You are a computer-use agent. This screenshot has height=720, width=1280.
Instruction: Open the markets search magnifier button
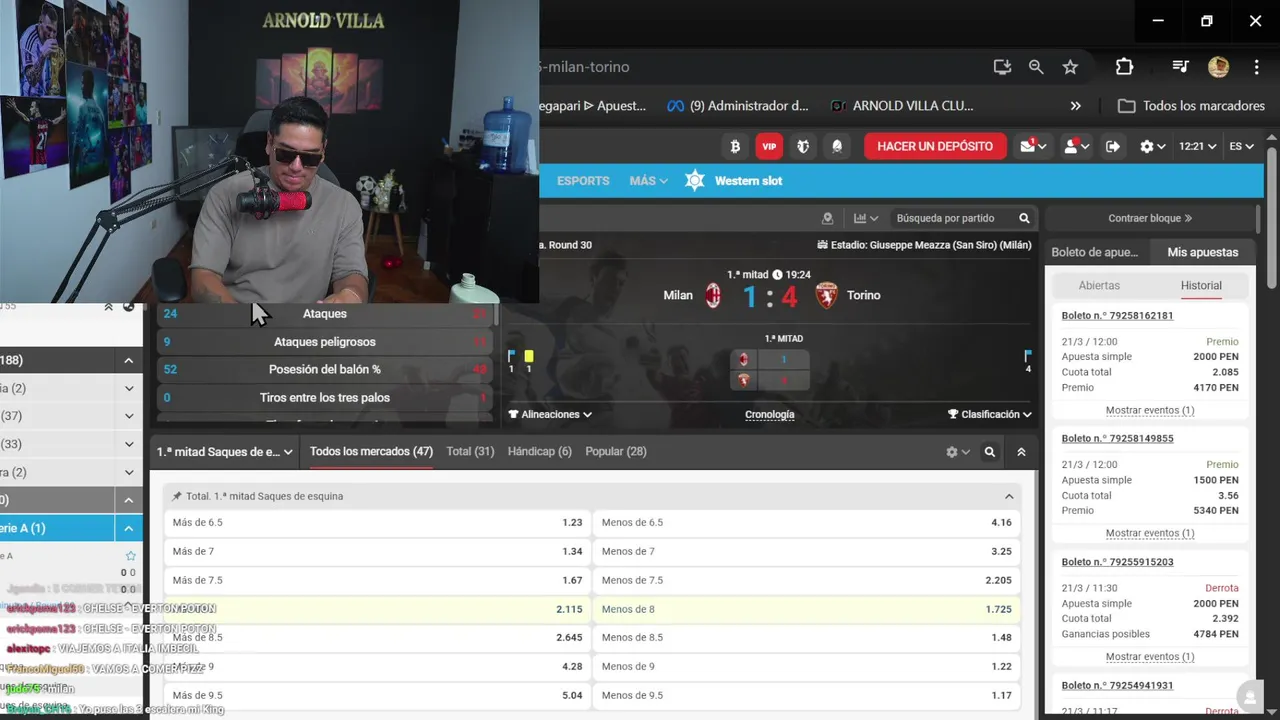(990, 452)
